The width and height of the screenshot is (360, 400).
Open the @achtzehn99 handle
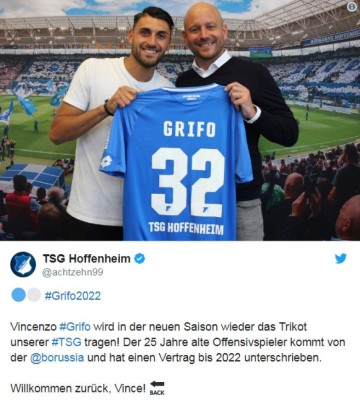(73, 272)
